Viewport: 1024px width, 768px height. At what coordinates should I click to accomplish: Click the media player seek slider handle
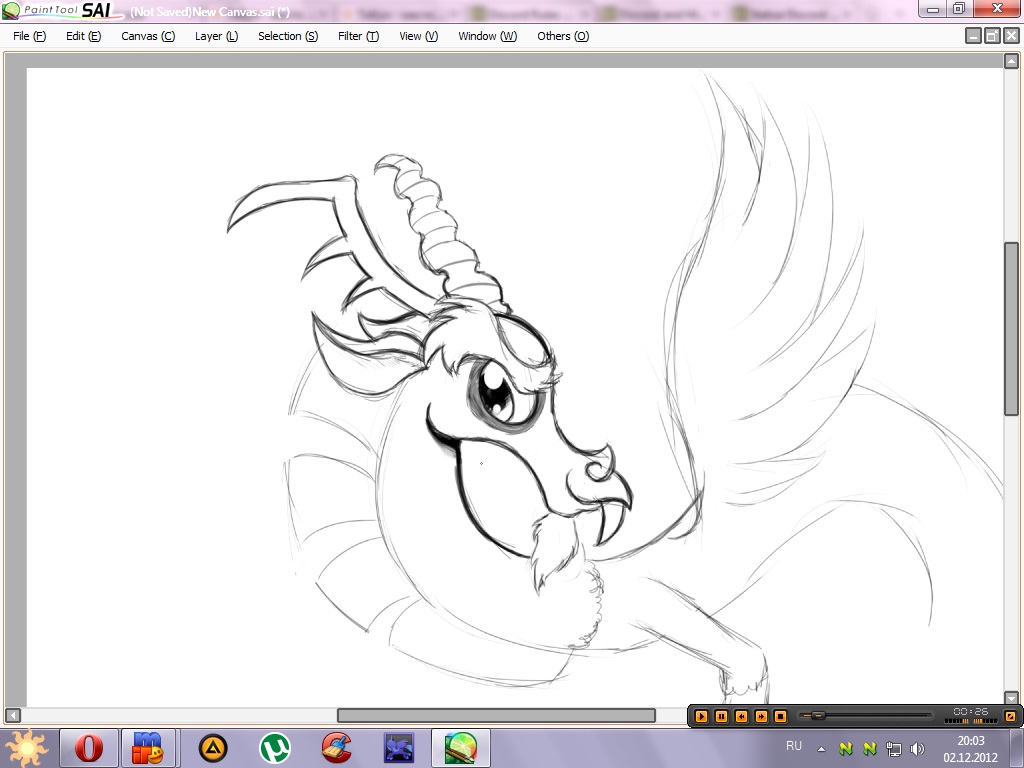818,716
